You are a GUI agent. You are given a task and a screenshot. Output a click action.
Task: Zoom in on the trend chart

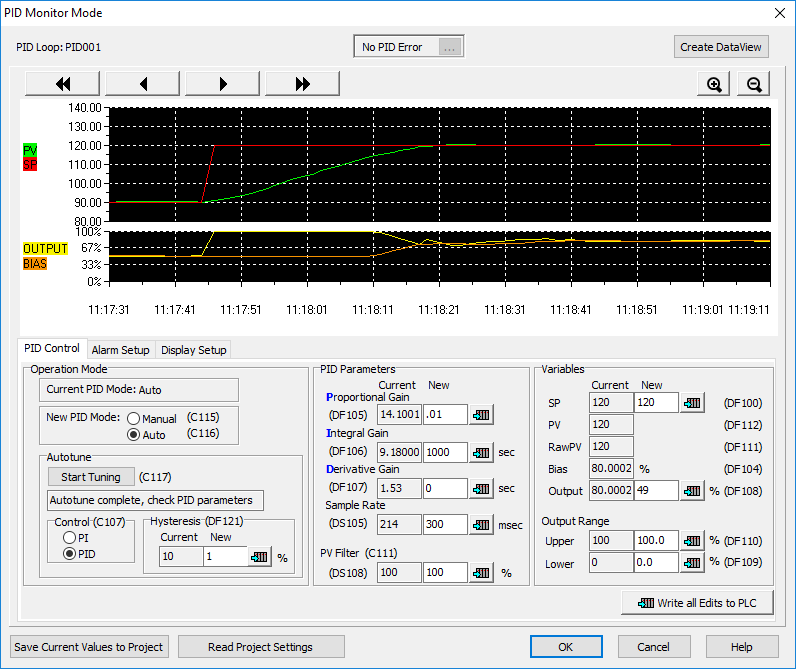pos(714,85)
